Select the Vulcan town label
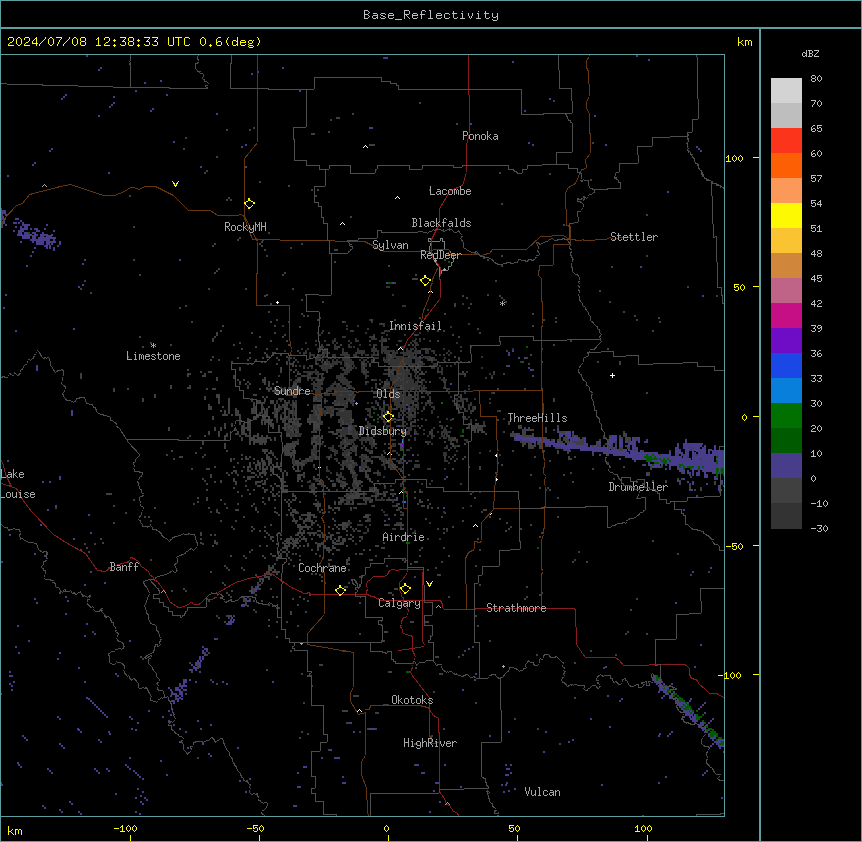This screenshot has height=842, width=862. (x=542, y=792)
